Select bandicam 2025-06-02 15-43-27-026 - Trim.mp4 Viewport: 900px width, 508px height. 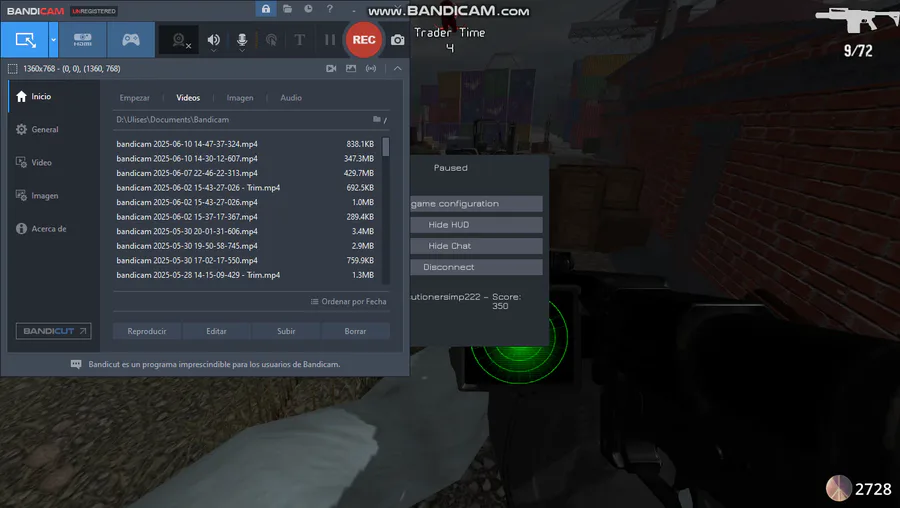(247, 188)
